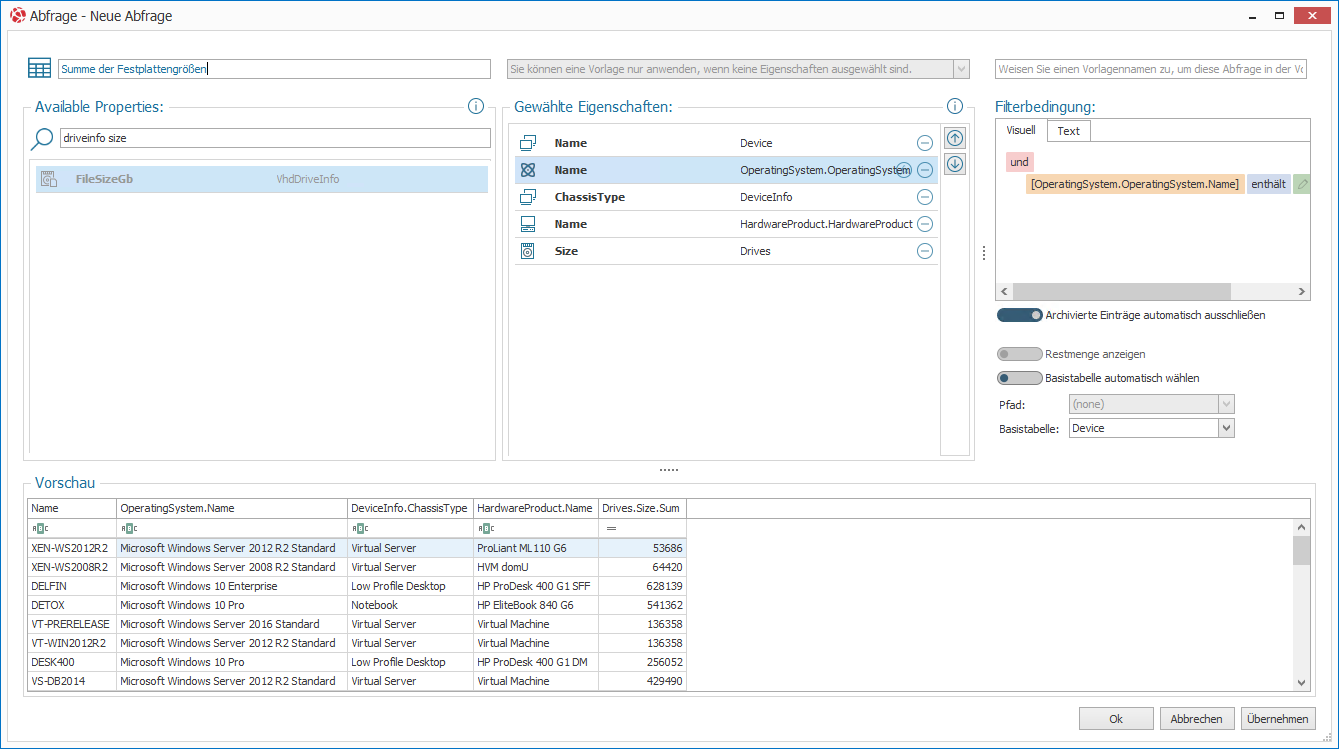This screenshot has width=1339, height=749.
Task: Edit filter value via the pencil icon
Action: coord(1302,184)
